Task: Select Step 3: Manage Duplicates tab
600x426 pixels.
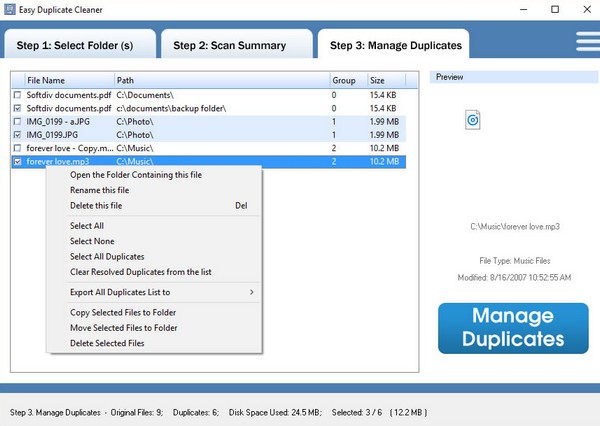Action: (394, 45)
